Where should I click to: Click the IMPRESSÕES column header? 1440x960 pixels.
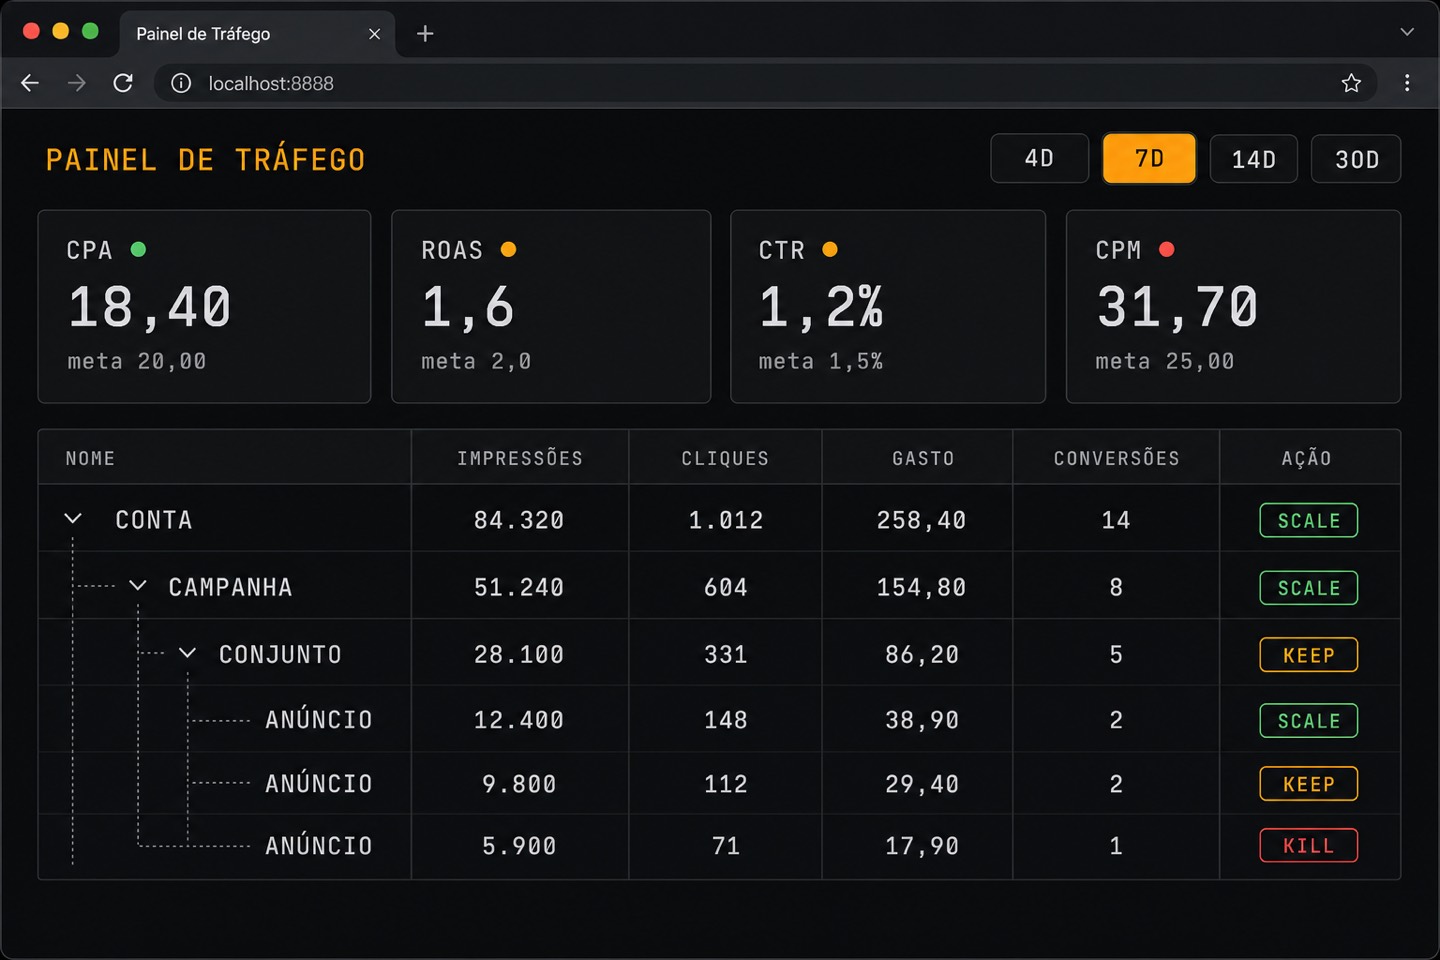[520, 458]
